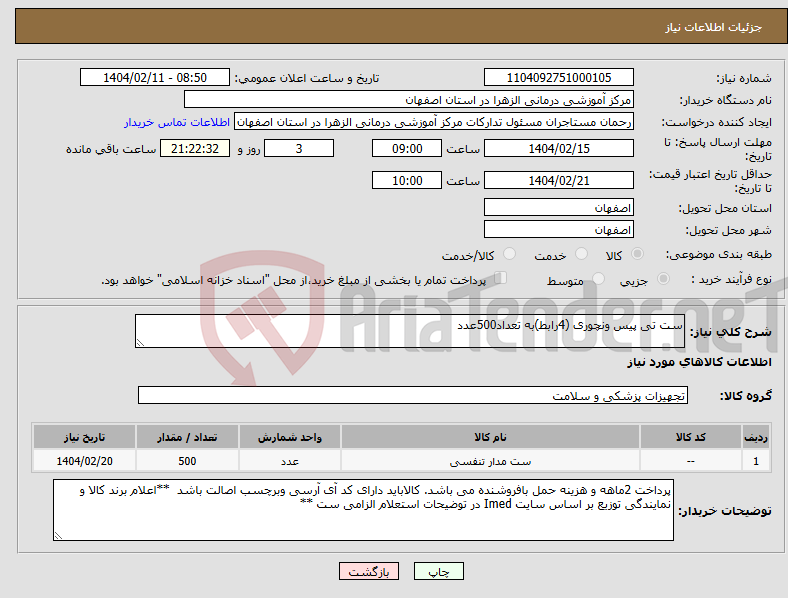This screenshot has width=788, height=598.
Task: Click the resize handle of buyer notes area
Action: tap(58, 536)
